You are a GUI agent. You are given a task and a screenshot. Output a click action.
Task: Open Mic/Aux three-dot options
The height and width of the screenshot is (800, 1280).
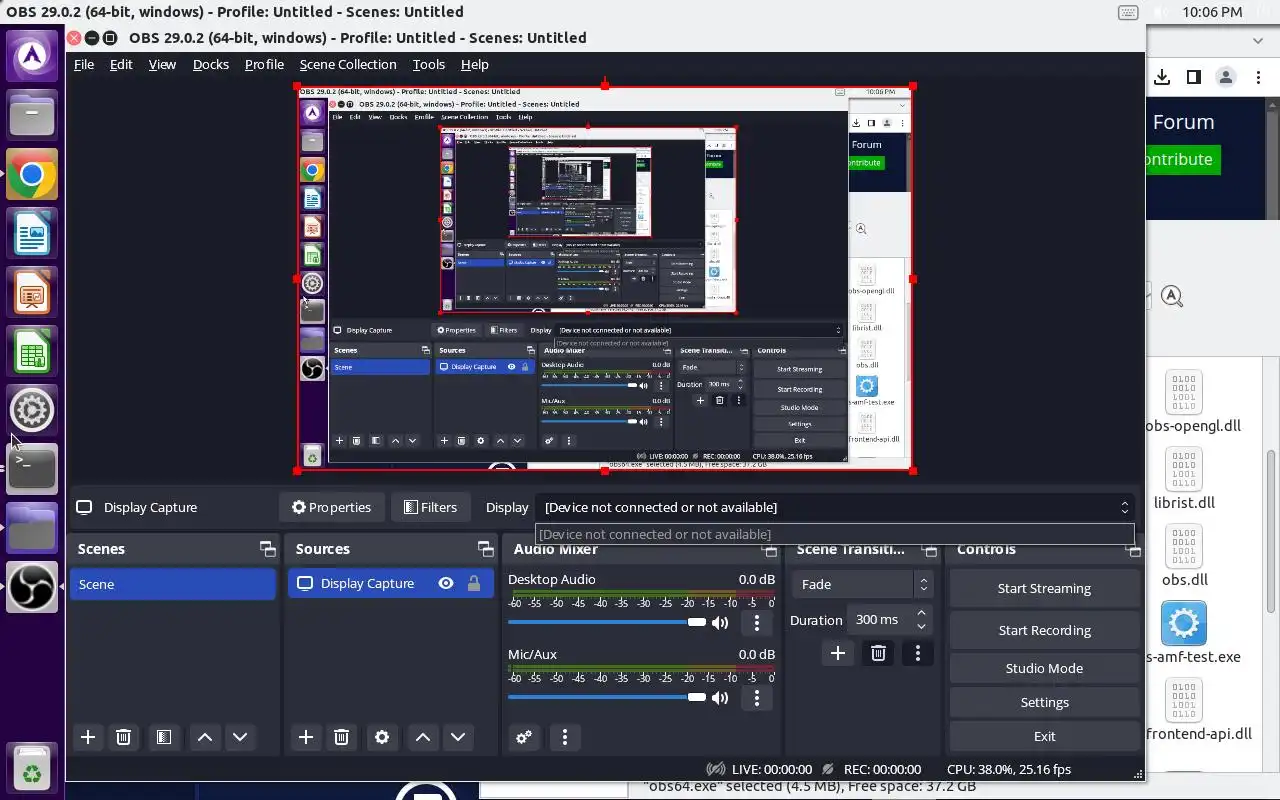pos(757,698)
